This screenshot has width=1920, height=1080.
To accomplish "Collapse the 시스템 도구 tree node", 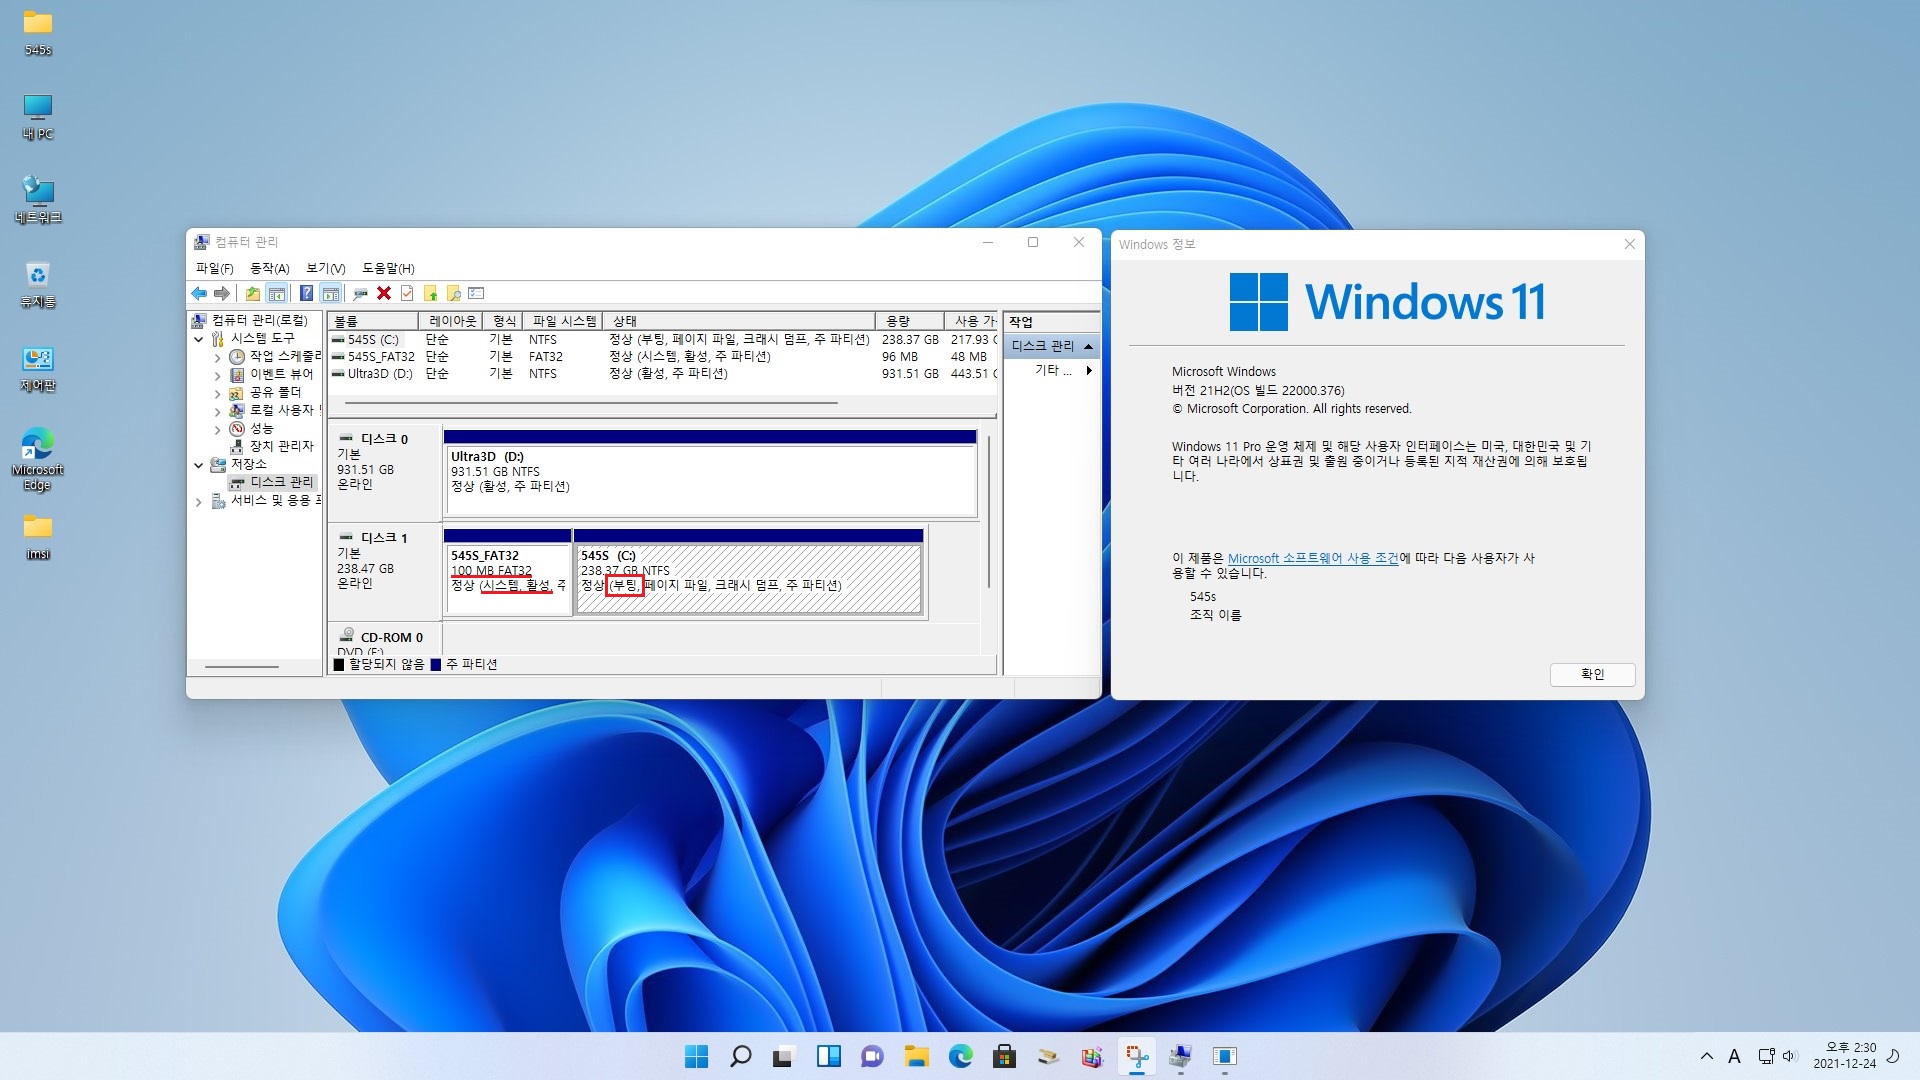I will [199, 339].
